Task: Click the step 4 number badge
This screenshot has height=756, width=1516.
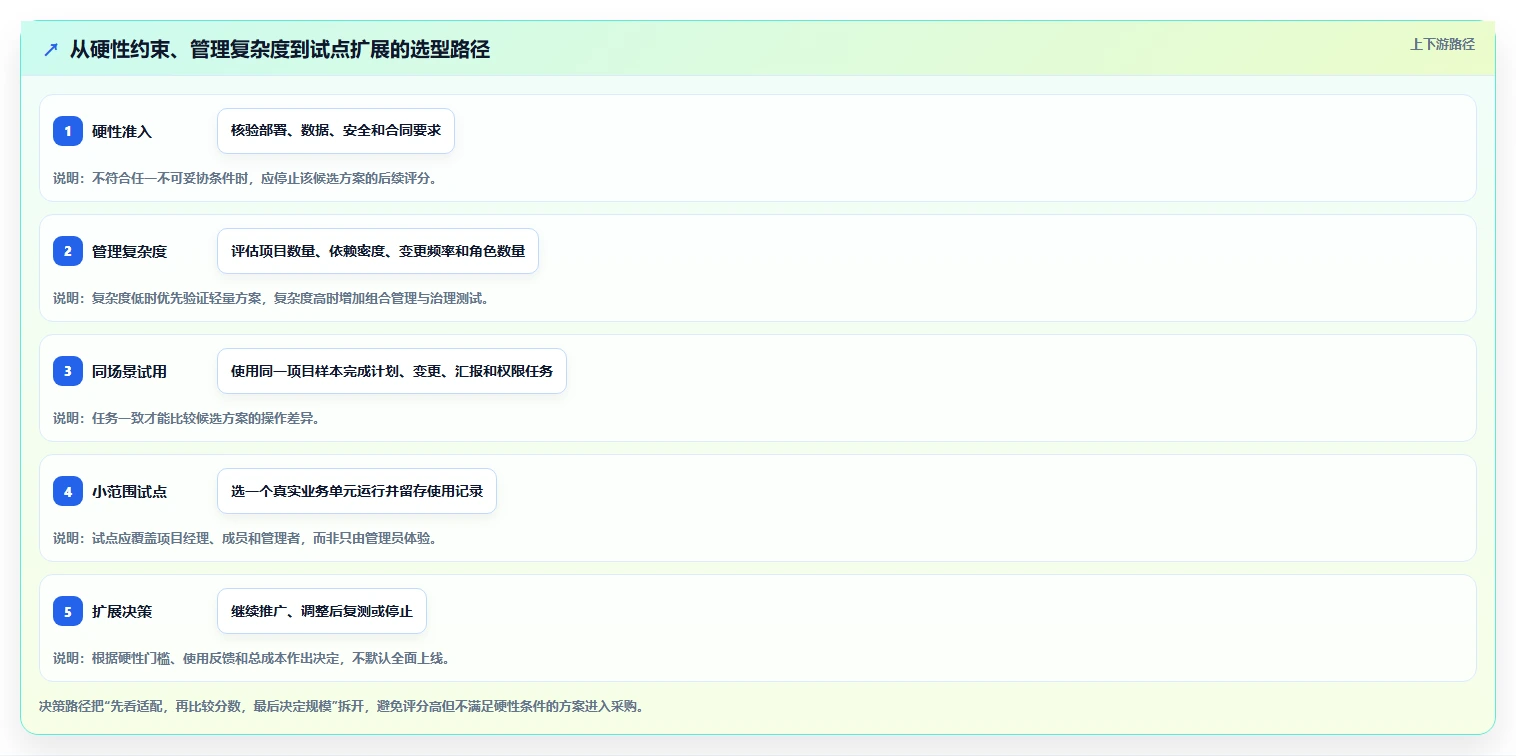Action: [68, 491]
